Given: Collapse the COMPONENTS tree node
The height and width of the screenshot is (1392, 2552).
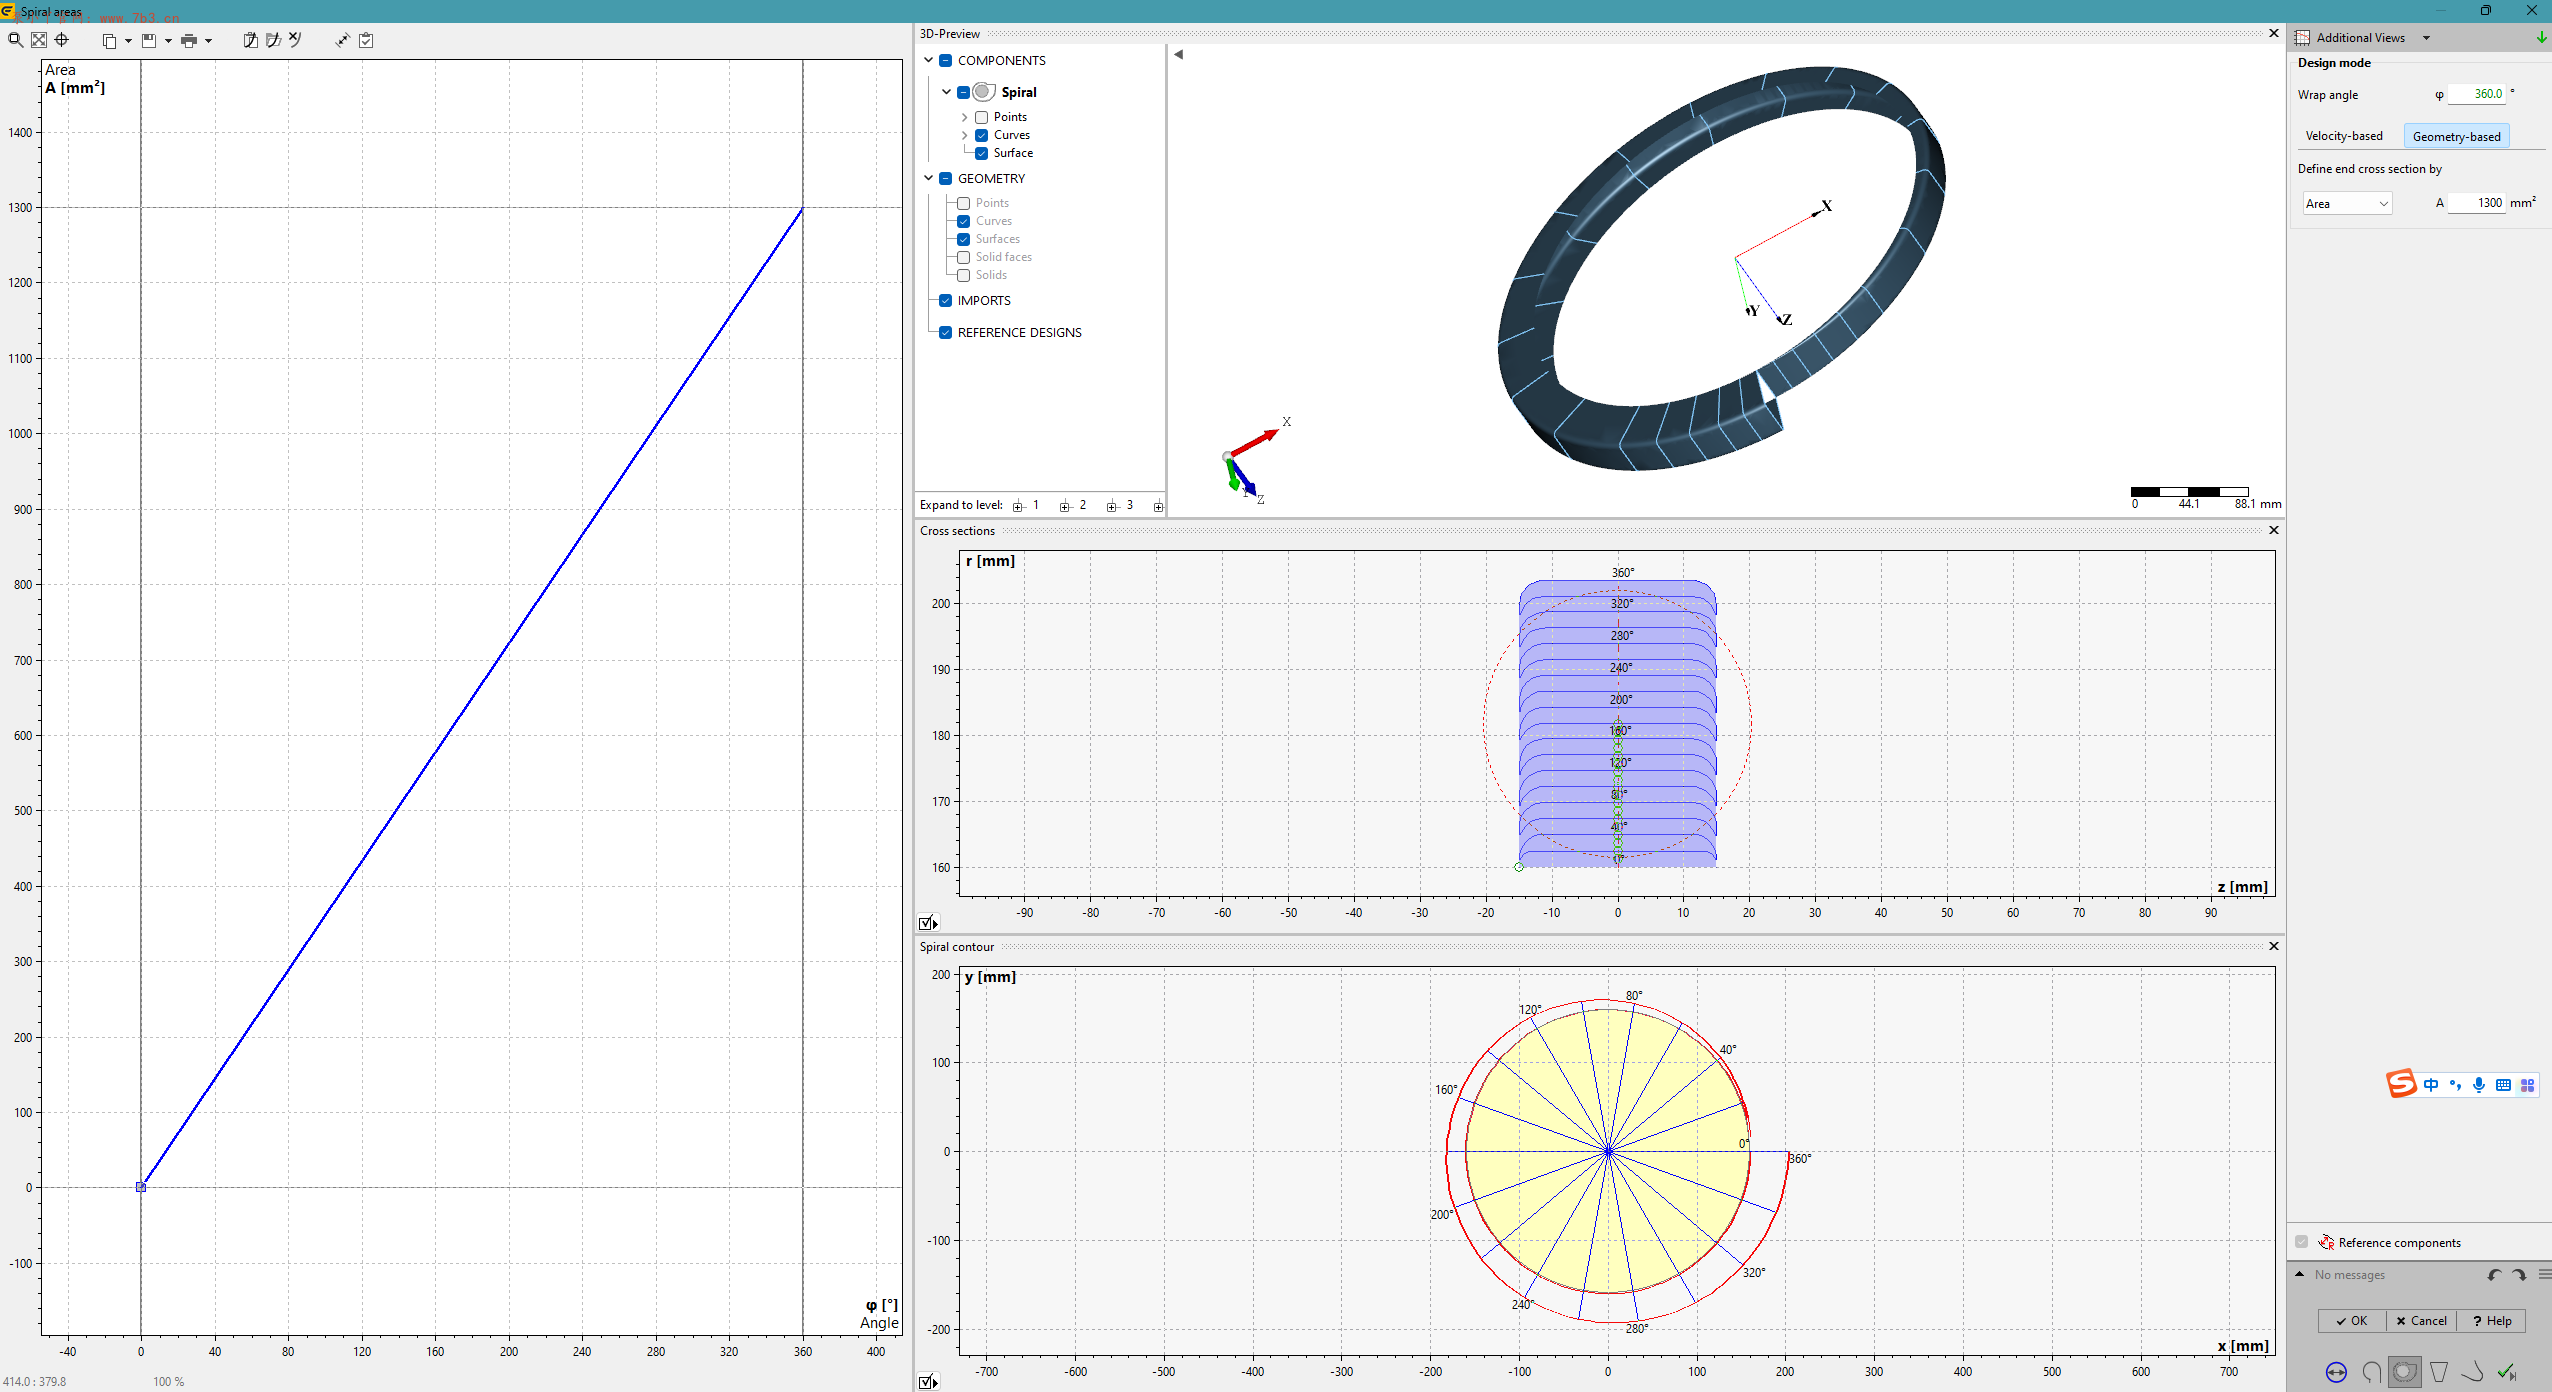Looking at the screenshot, I should pos(928,60).
